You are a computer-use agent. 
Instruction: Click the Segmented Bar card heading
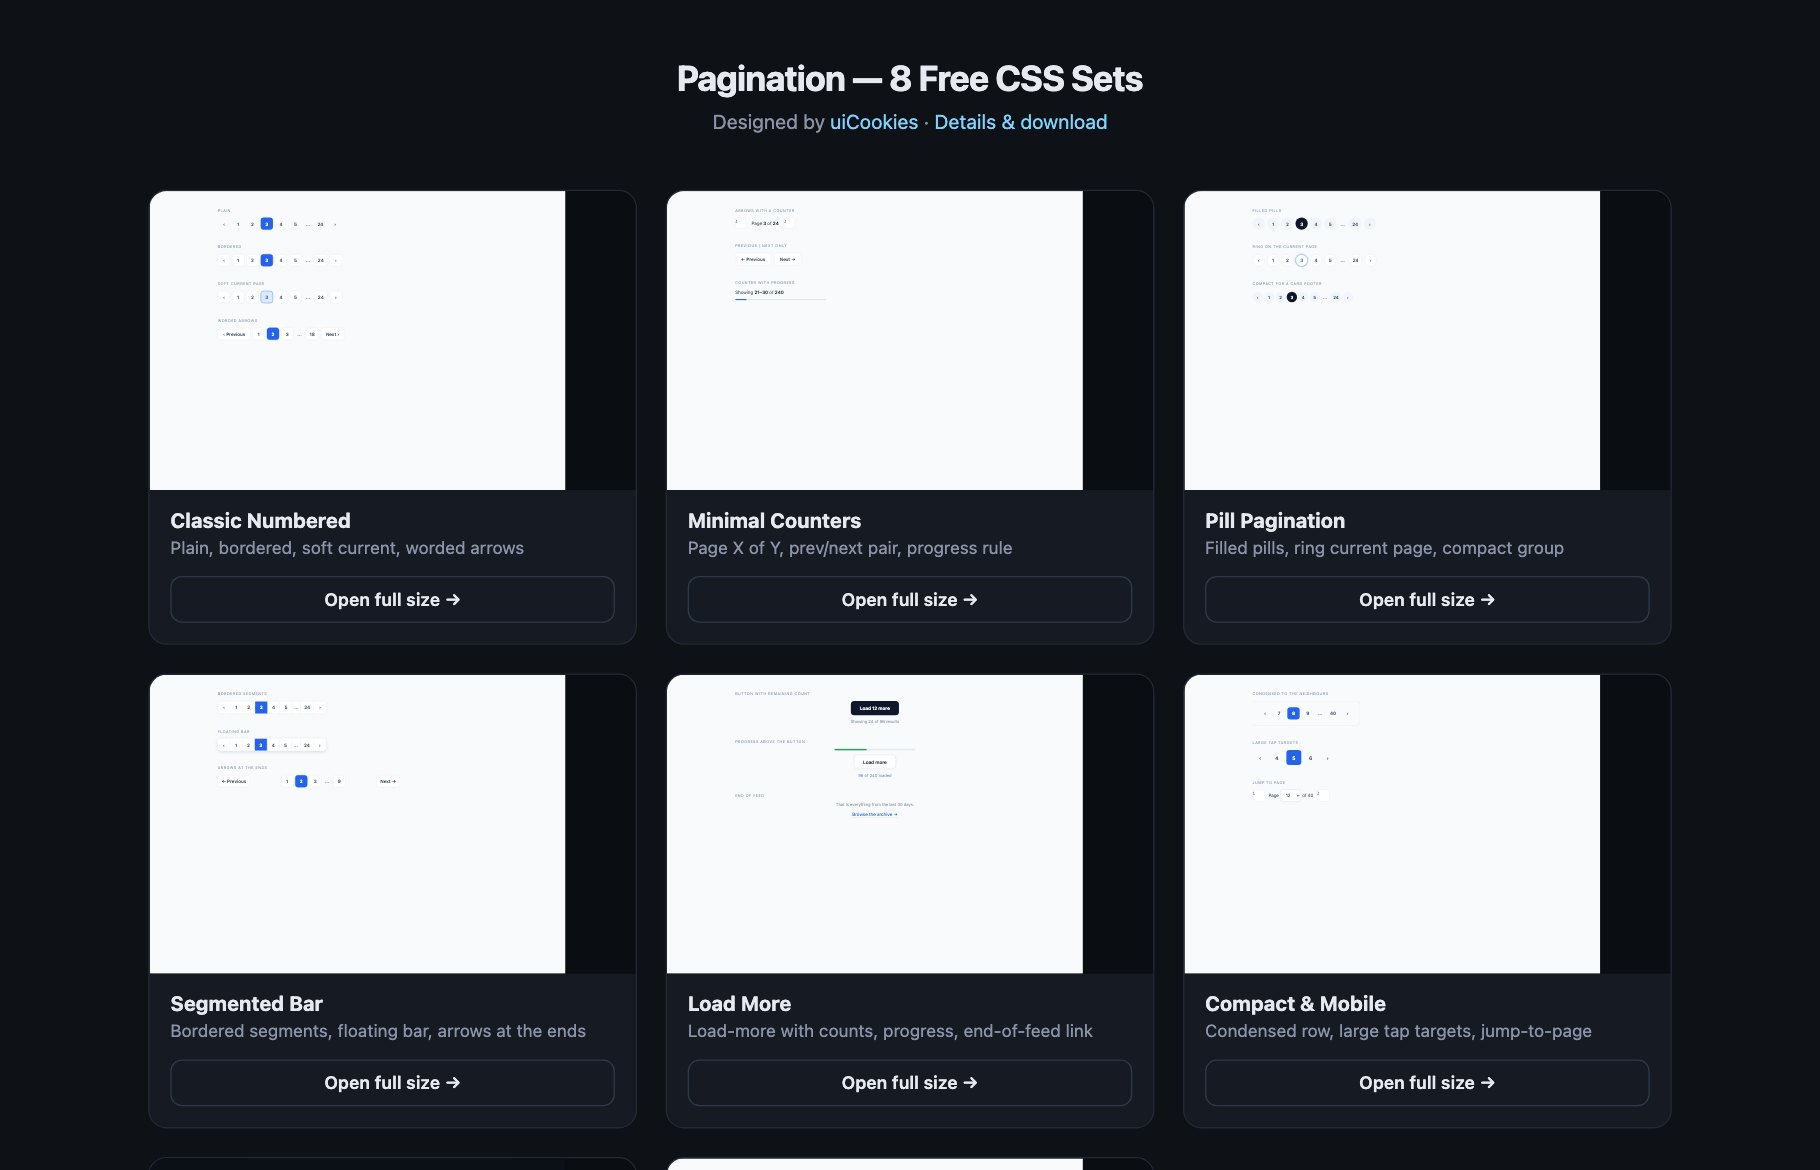tap(246, 1004)
